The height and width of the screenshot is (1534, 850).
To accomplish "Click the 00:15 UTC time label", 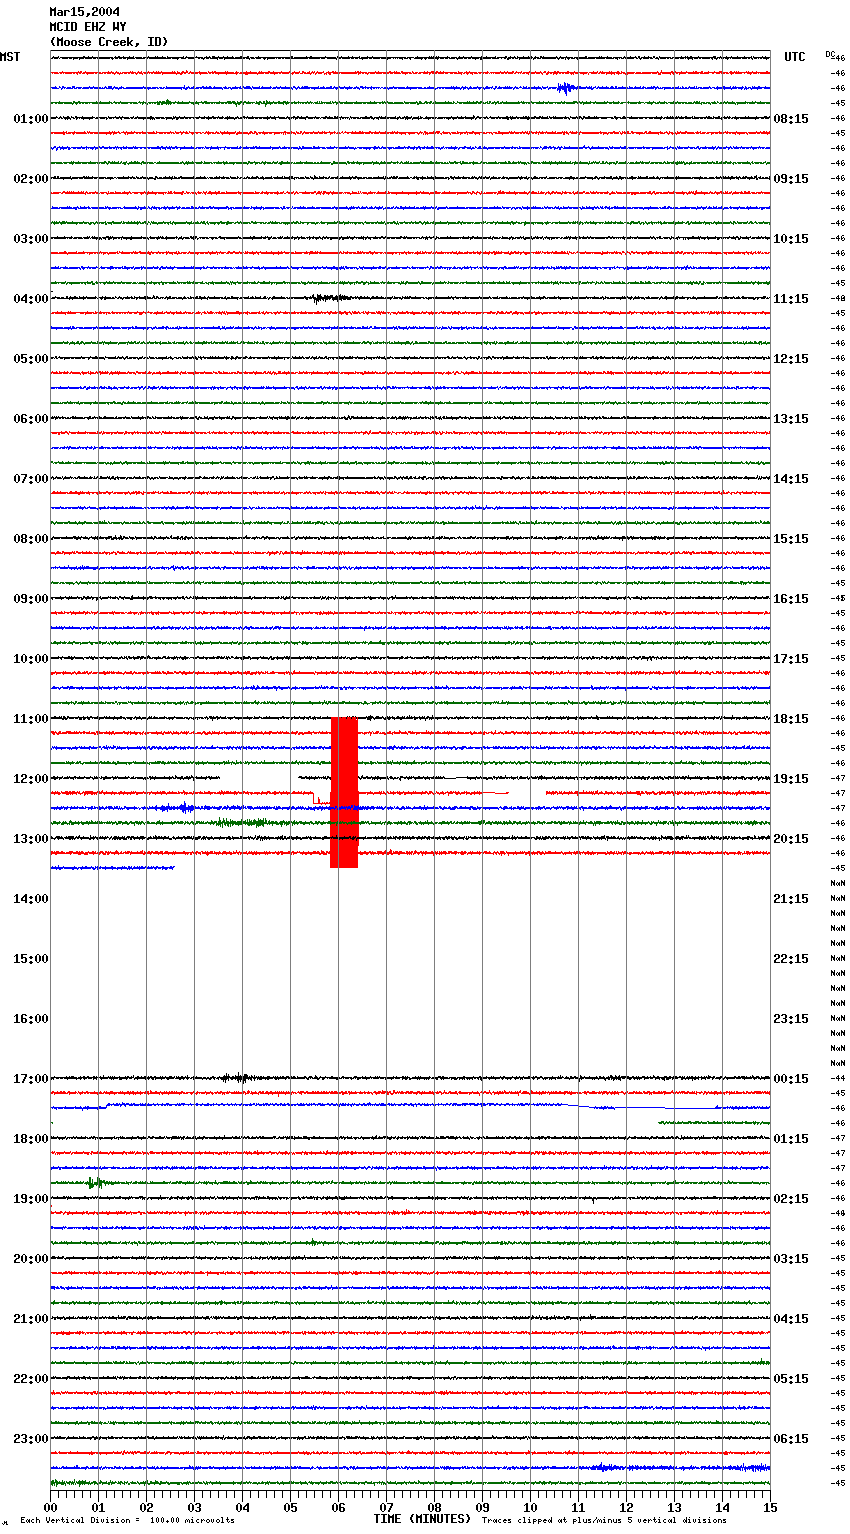I will pyautogui.click(x=791, y=1079).
